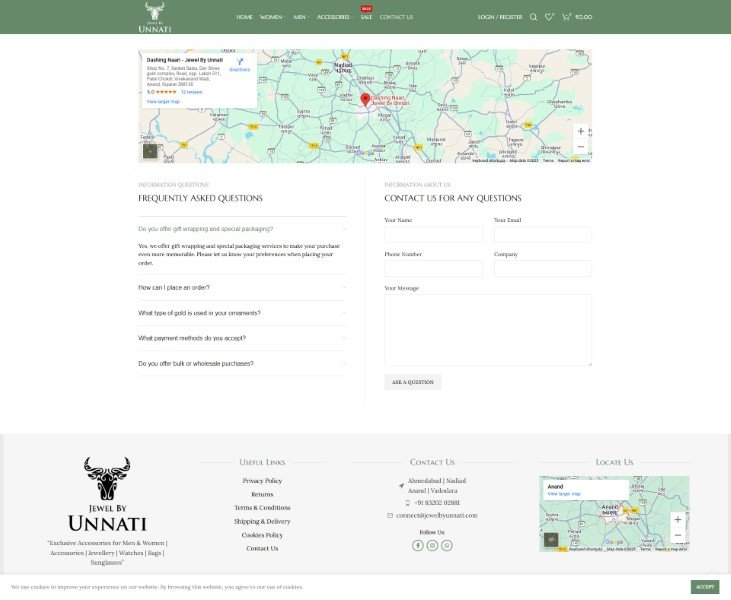
Task: Click the Jewel By Unnati header logo
Action: pos(155,17)
